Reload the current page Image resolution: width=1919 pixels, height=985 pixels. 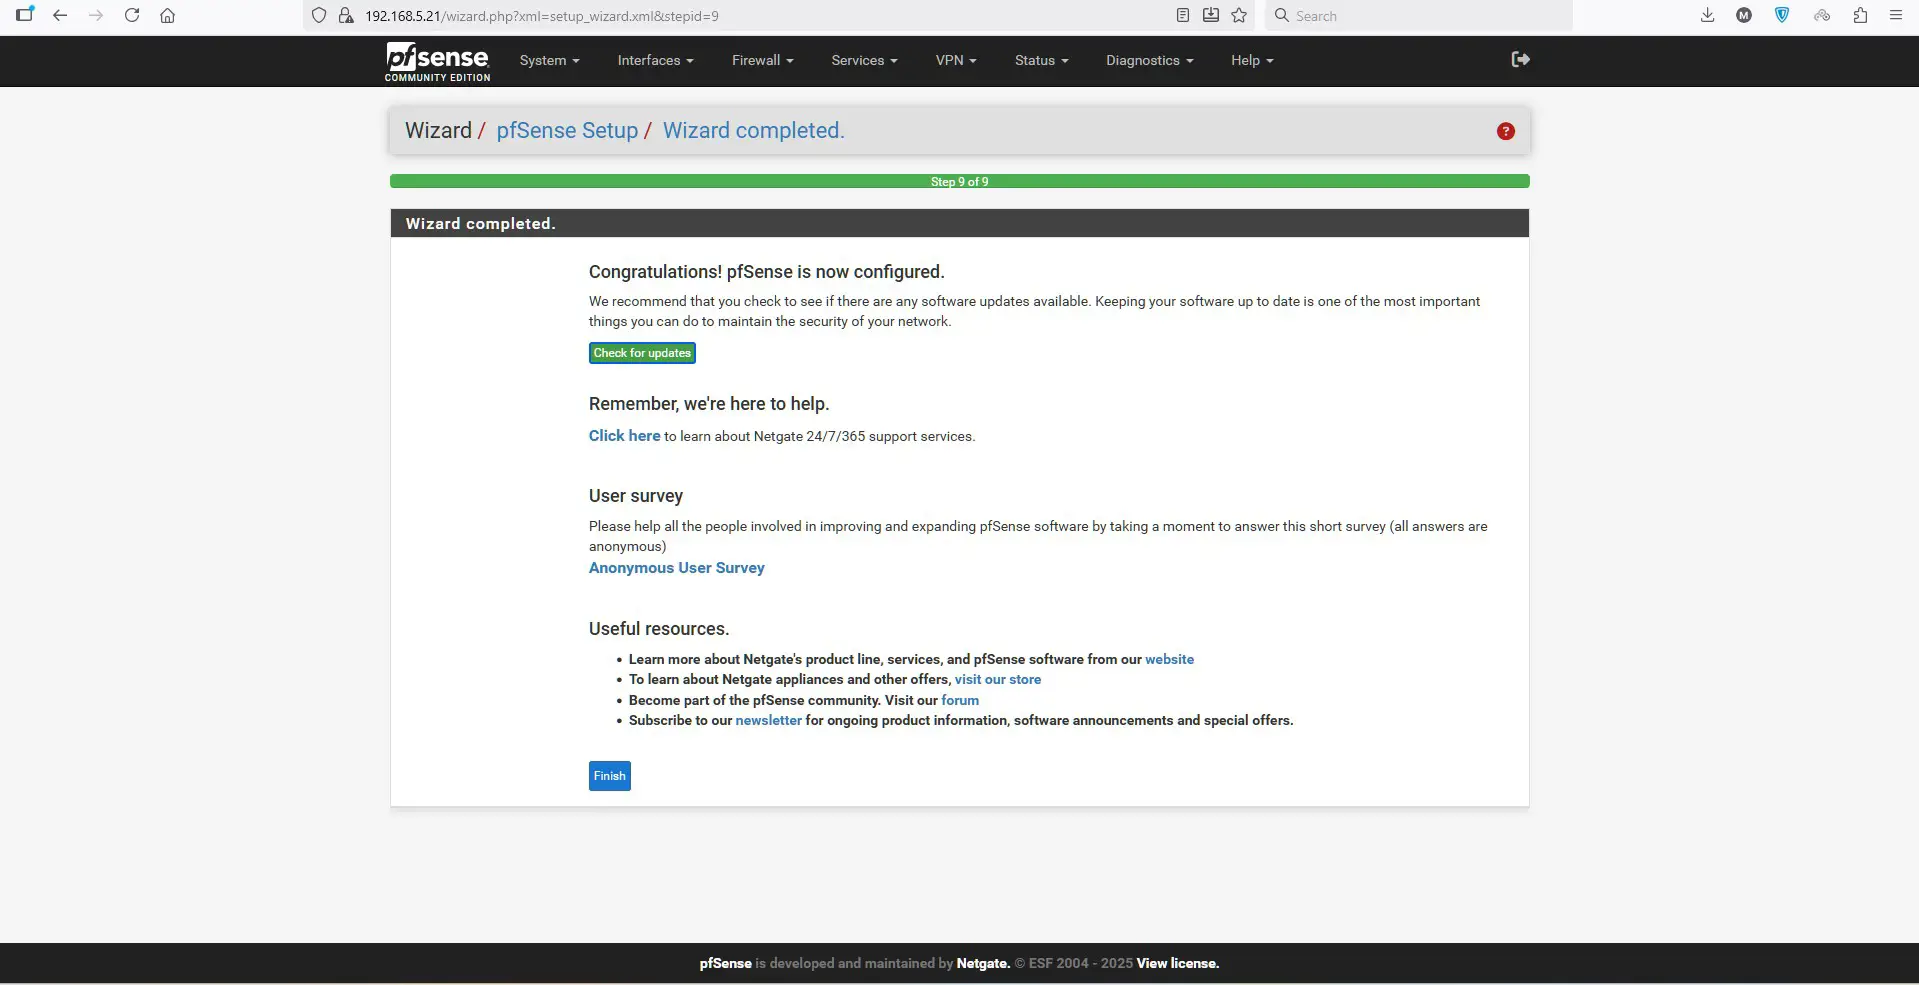[x=132, y=15]
